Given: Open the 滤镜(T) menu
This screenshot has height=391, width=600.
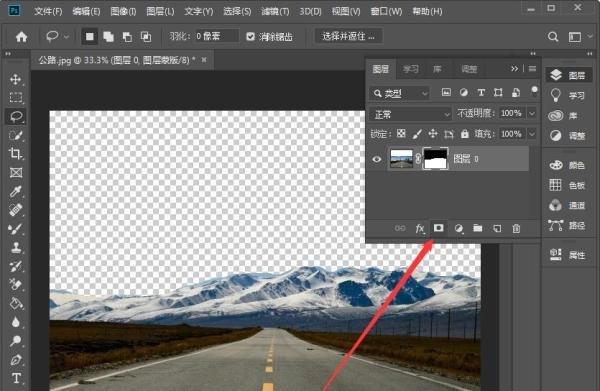Looking at the screenshot, I should point(275,11).
